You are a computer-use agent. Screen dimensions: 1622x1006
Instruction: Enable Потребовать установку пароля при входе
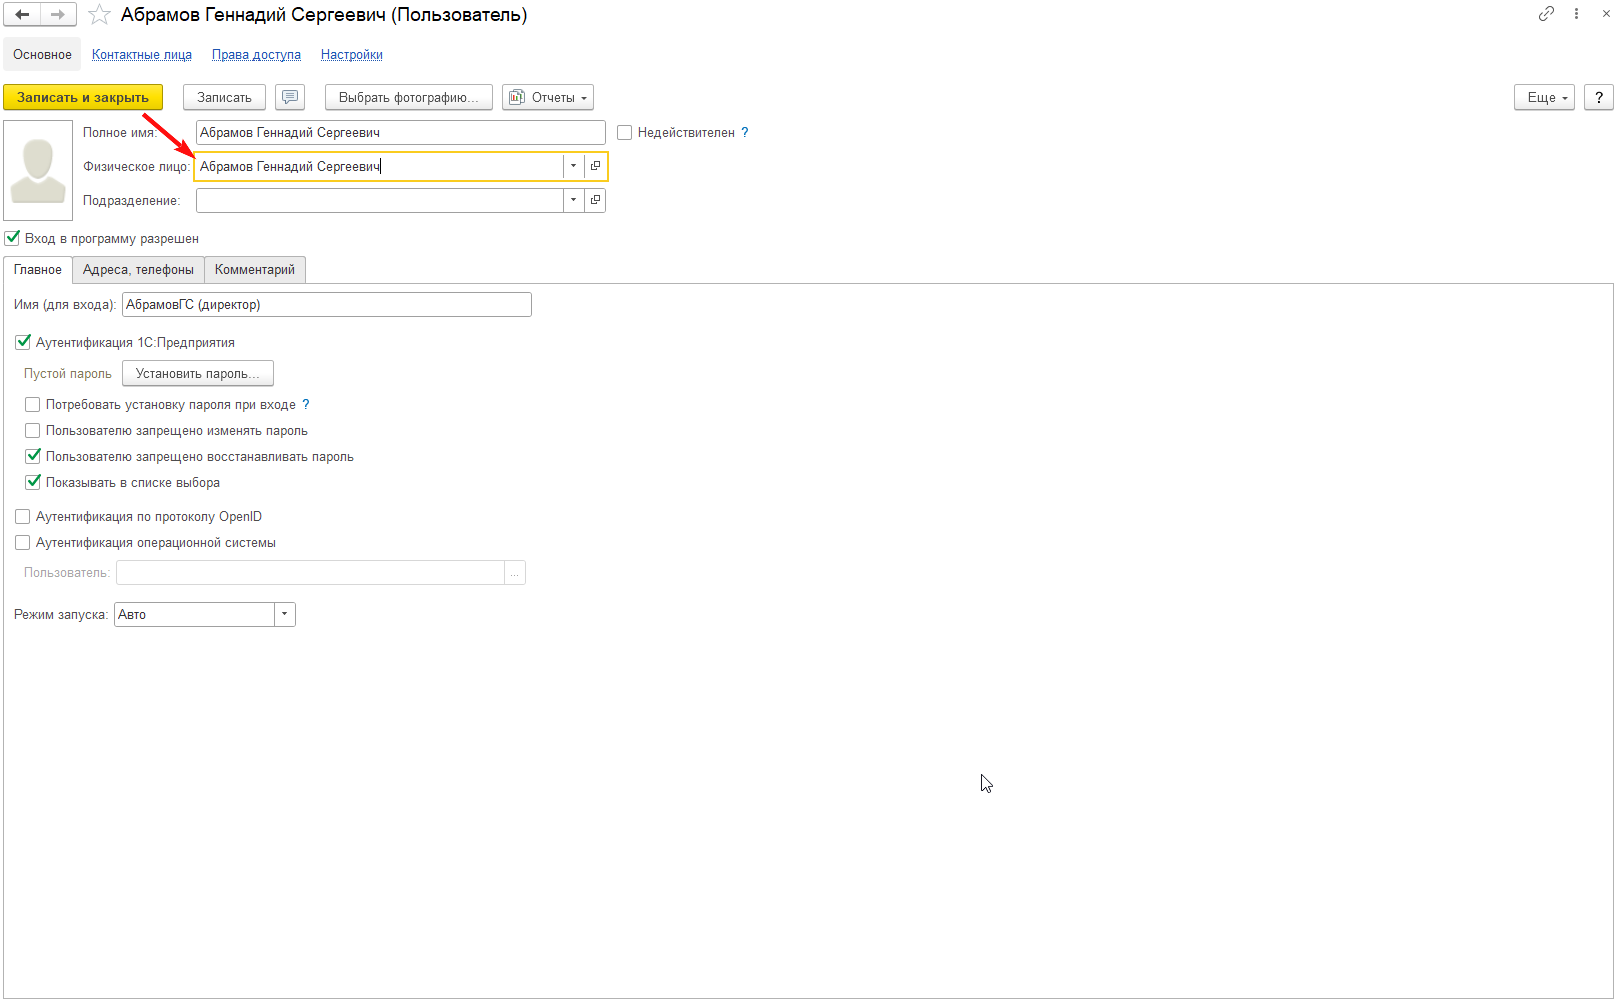pyautogui.click(x=33, y=404)
